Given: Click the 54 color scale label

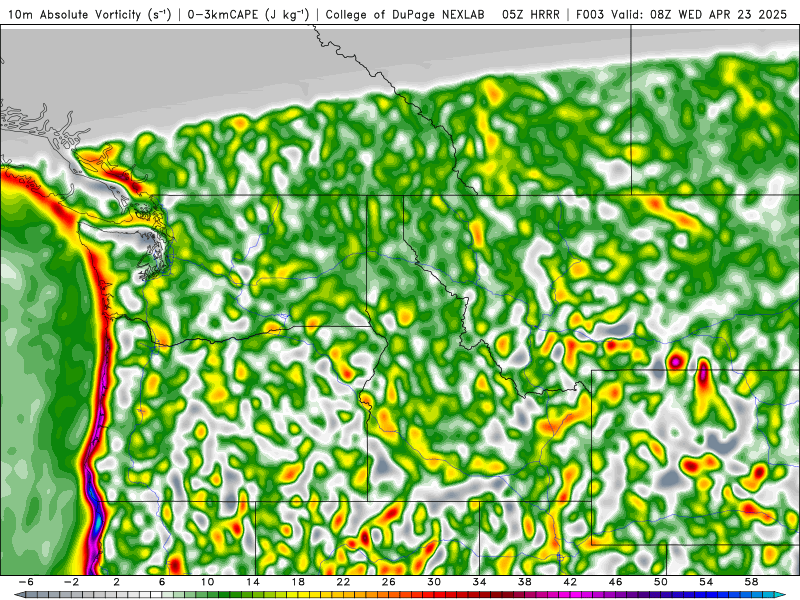Looking at the screenshot, I should 706,582.
